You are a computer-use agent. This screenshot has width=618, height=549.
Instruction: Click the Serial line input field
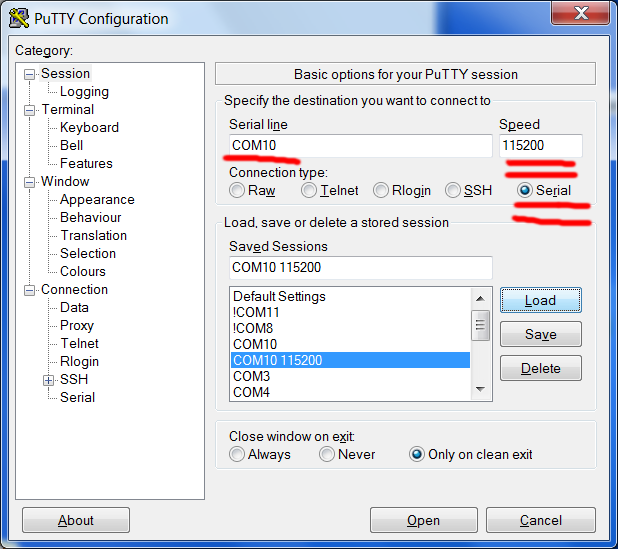pyautogui.click(x=358, y=146)
